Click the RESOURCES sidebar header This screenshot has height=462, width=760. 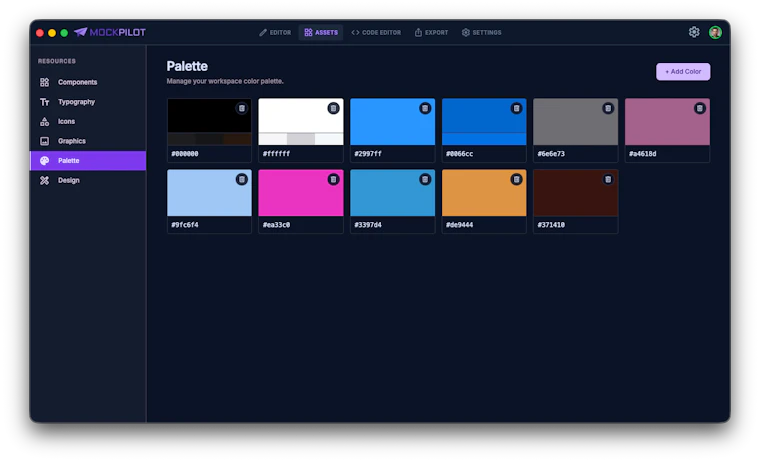[x=57, y=61]
